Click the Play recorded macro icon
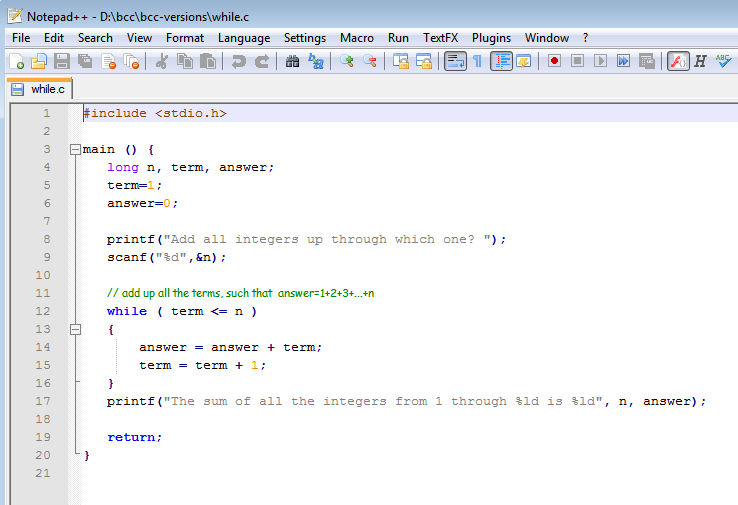738x505 pixels. [600, 61]
